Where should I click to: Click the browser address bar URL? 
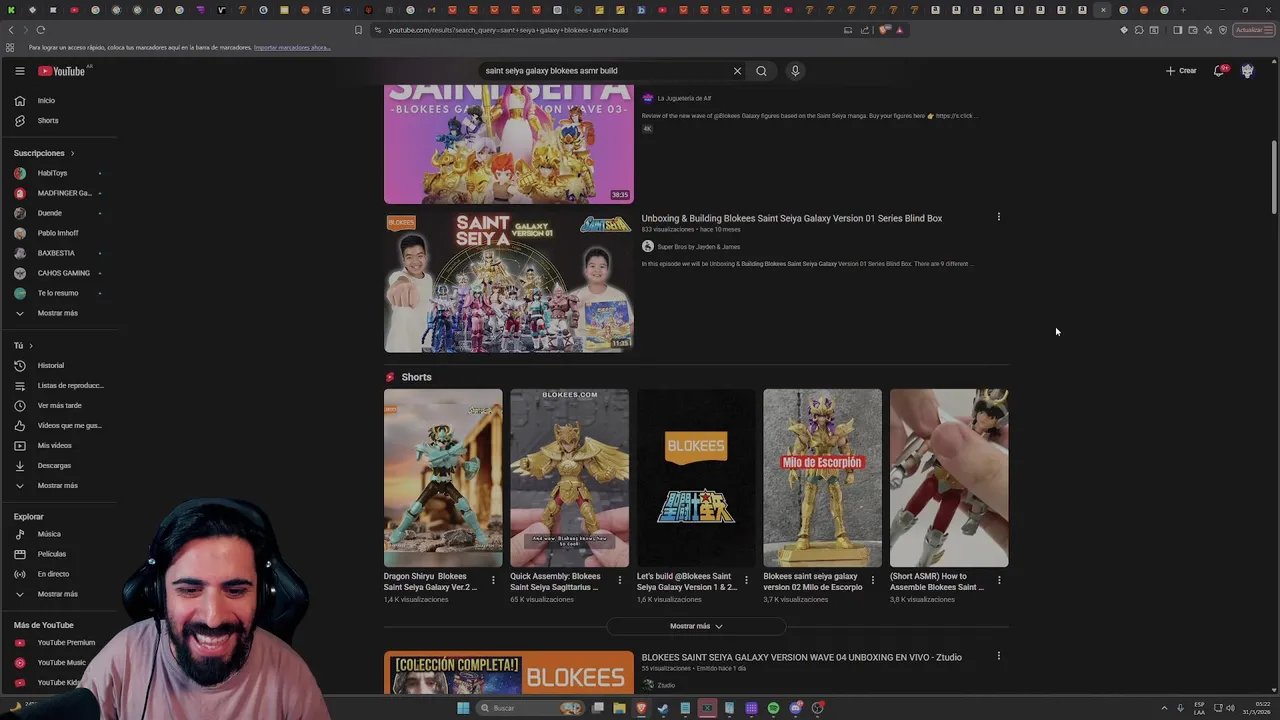click(x=508, y=30)
